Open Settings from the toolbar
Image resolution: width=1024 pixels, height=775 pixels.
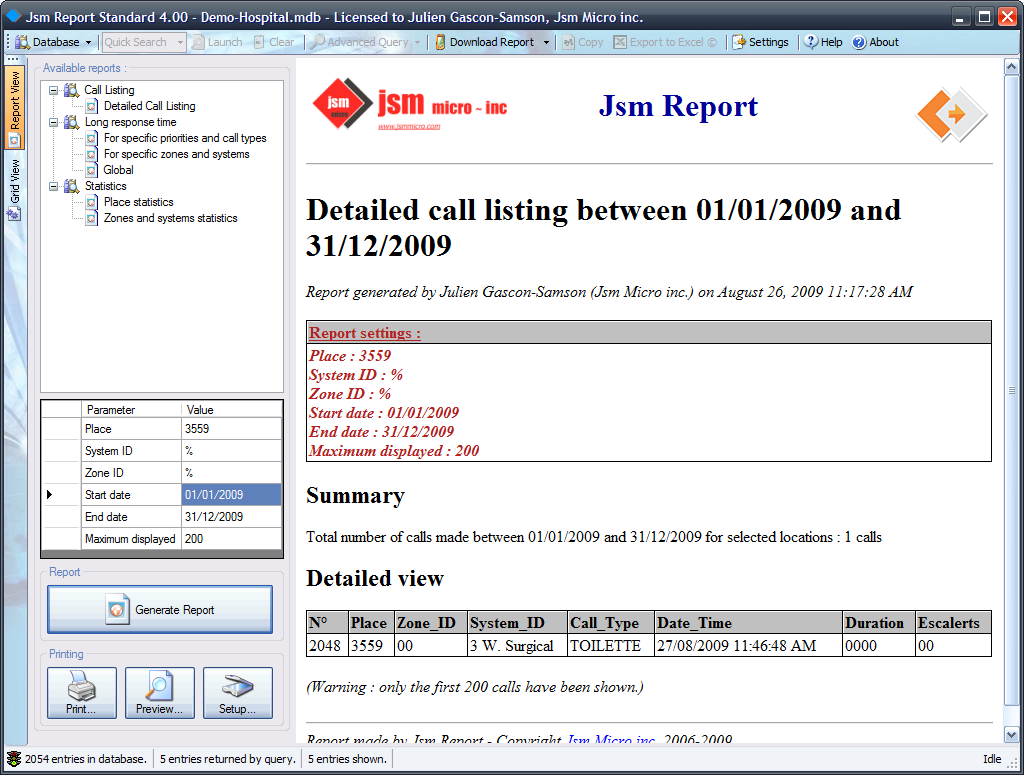pos(760,42)
